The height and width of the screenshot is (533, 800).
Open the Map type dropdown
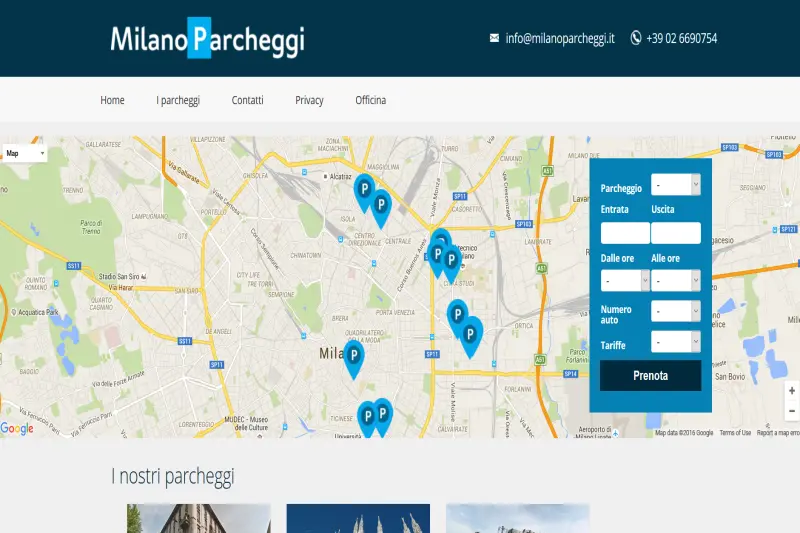tap(25, 153)
